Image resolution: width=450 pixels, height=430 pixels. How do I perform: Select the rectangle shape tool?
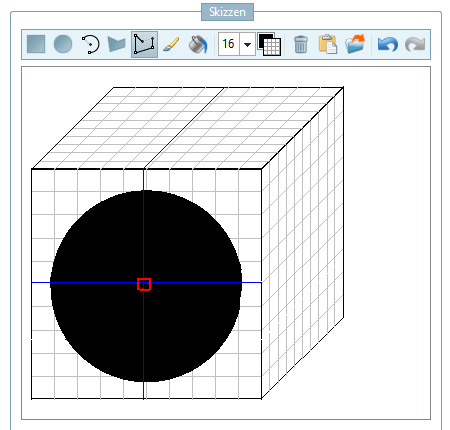pos(36,44)
